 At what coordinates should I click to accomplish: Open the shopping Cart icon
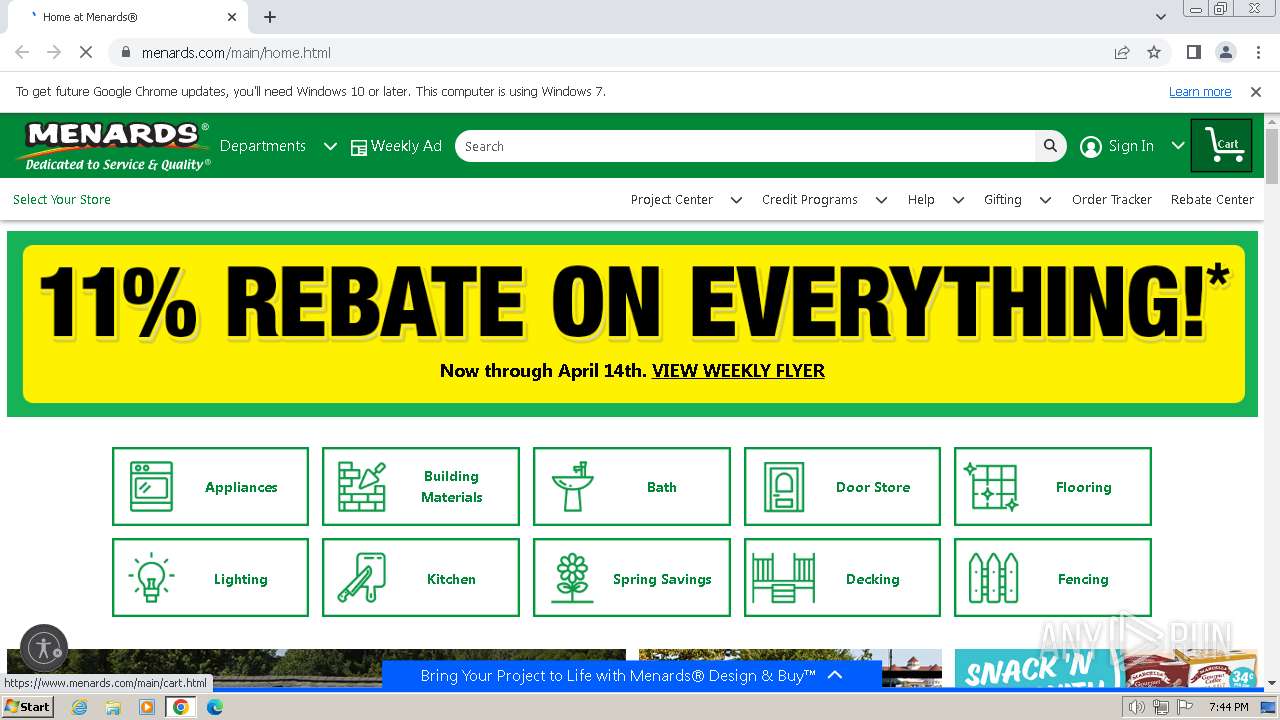tap(1221, 146)
